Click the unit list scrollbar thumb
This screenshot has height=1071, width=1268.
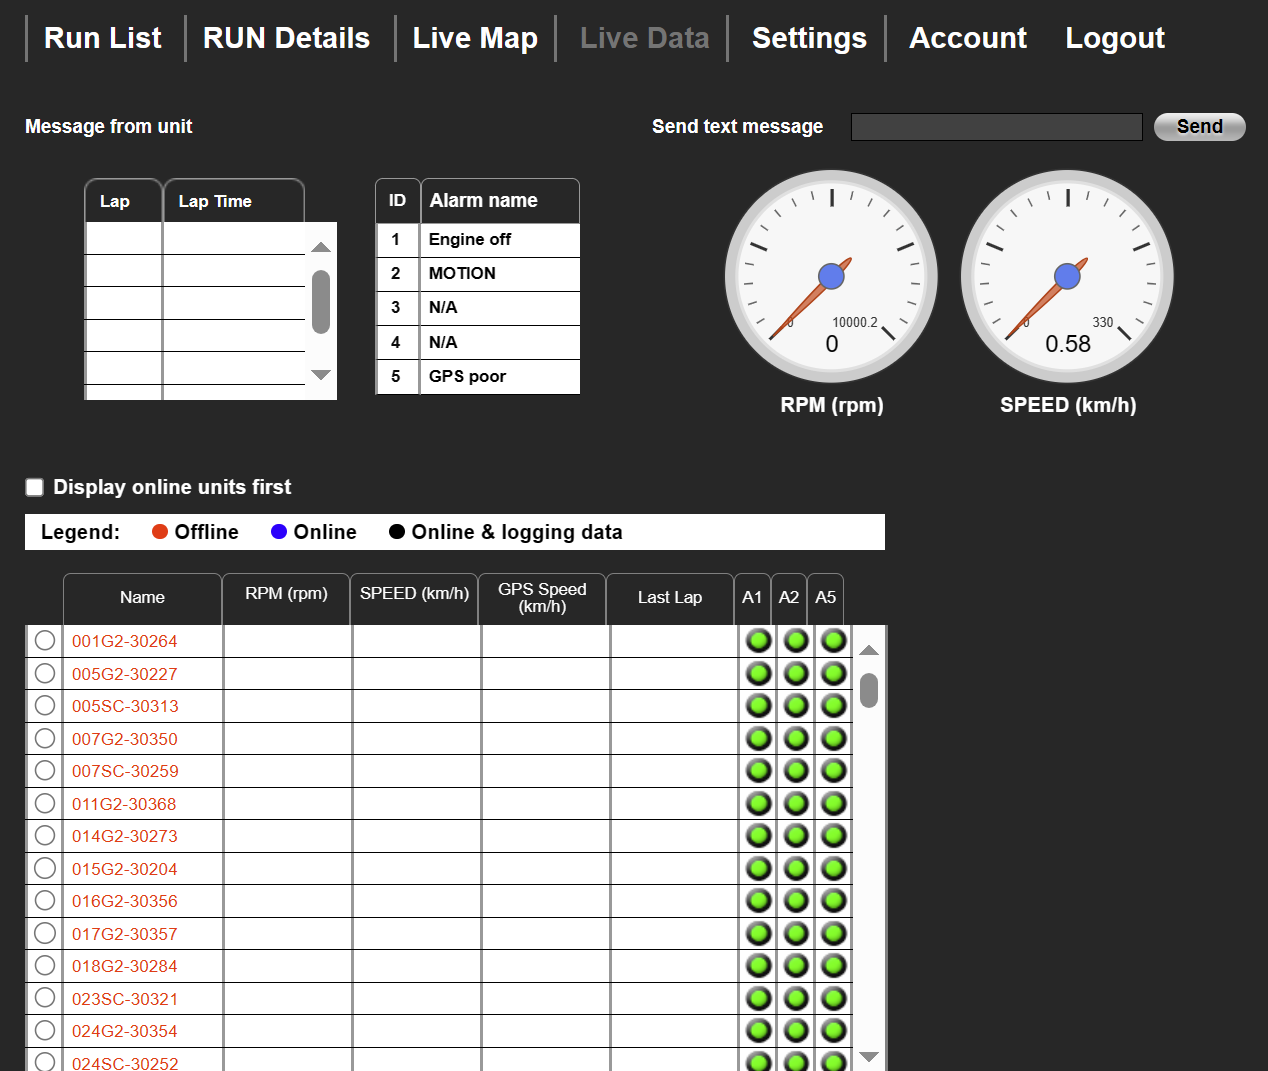pos(869,690)
